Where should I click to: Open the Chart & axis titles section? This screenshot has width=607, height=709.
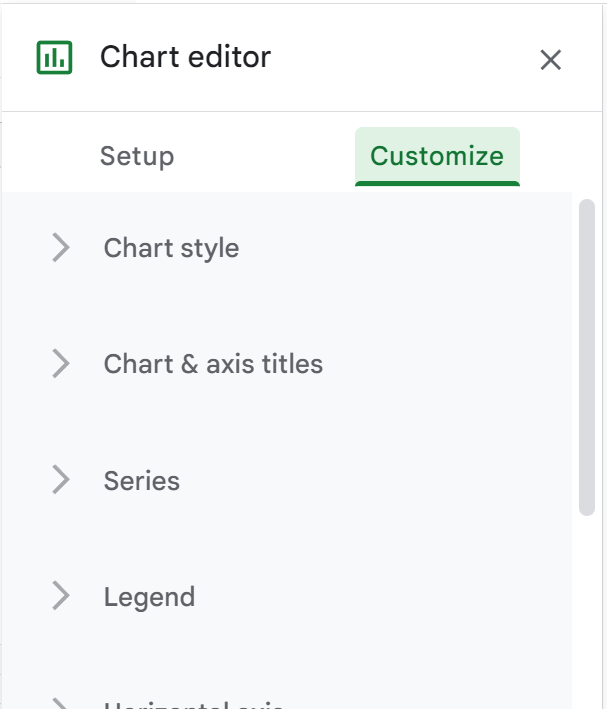[213, 364]
